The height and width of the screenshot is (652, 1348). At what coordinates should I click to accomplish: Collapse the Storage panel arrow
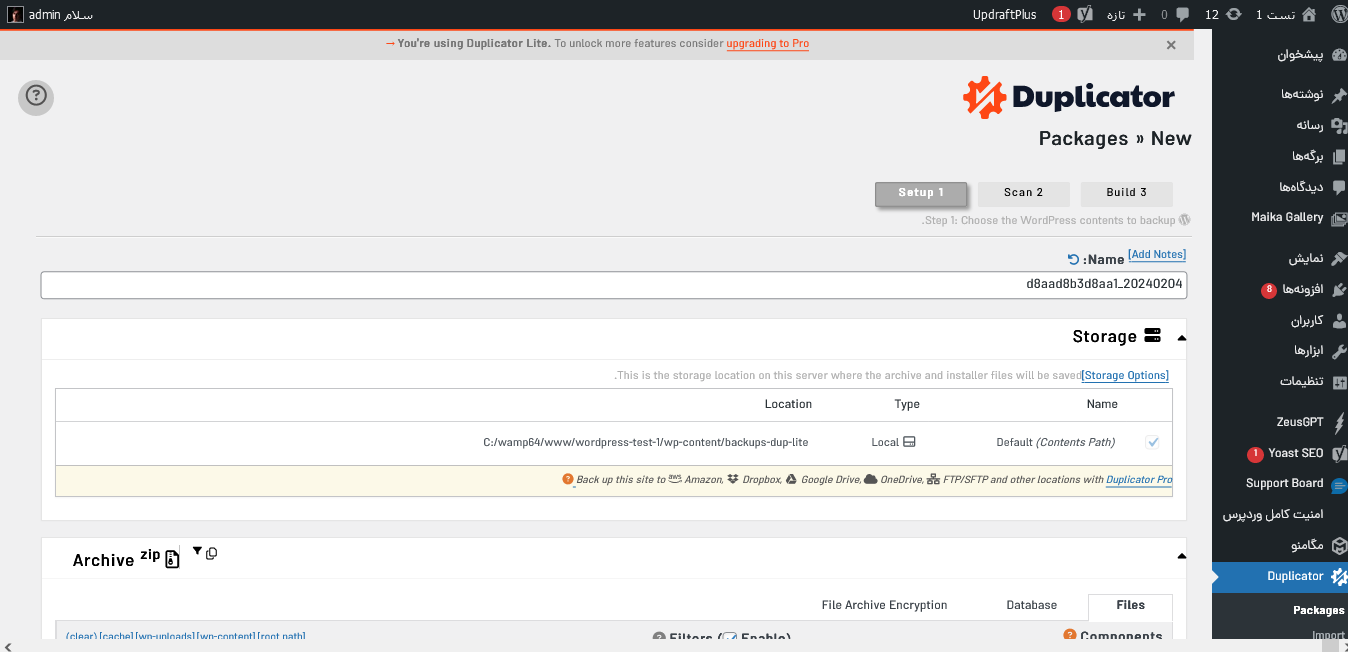[1181, 338]
